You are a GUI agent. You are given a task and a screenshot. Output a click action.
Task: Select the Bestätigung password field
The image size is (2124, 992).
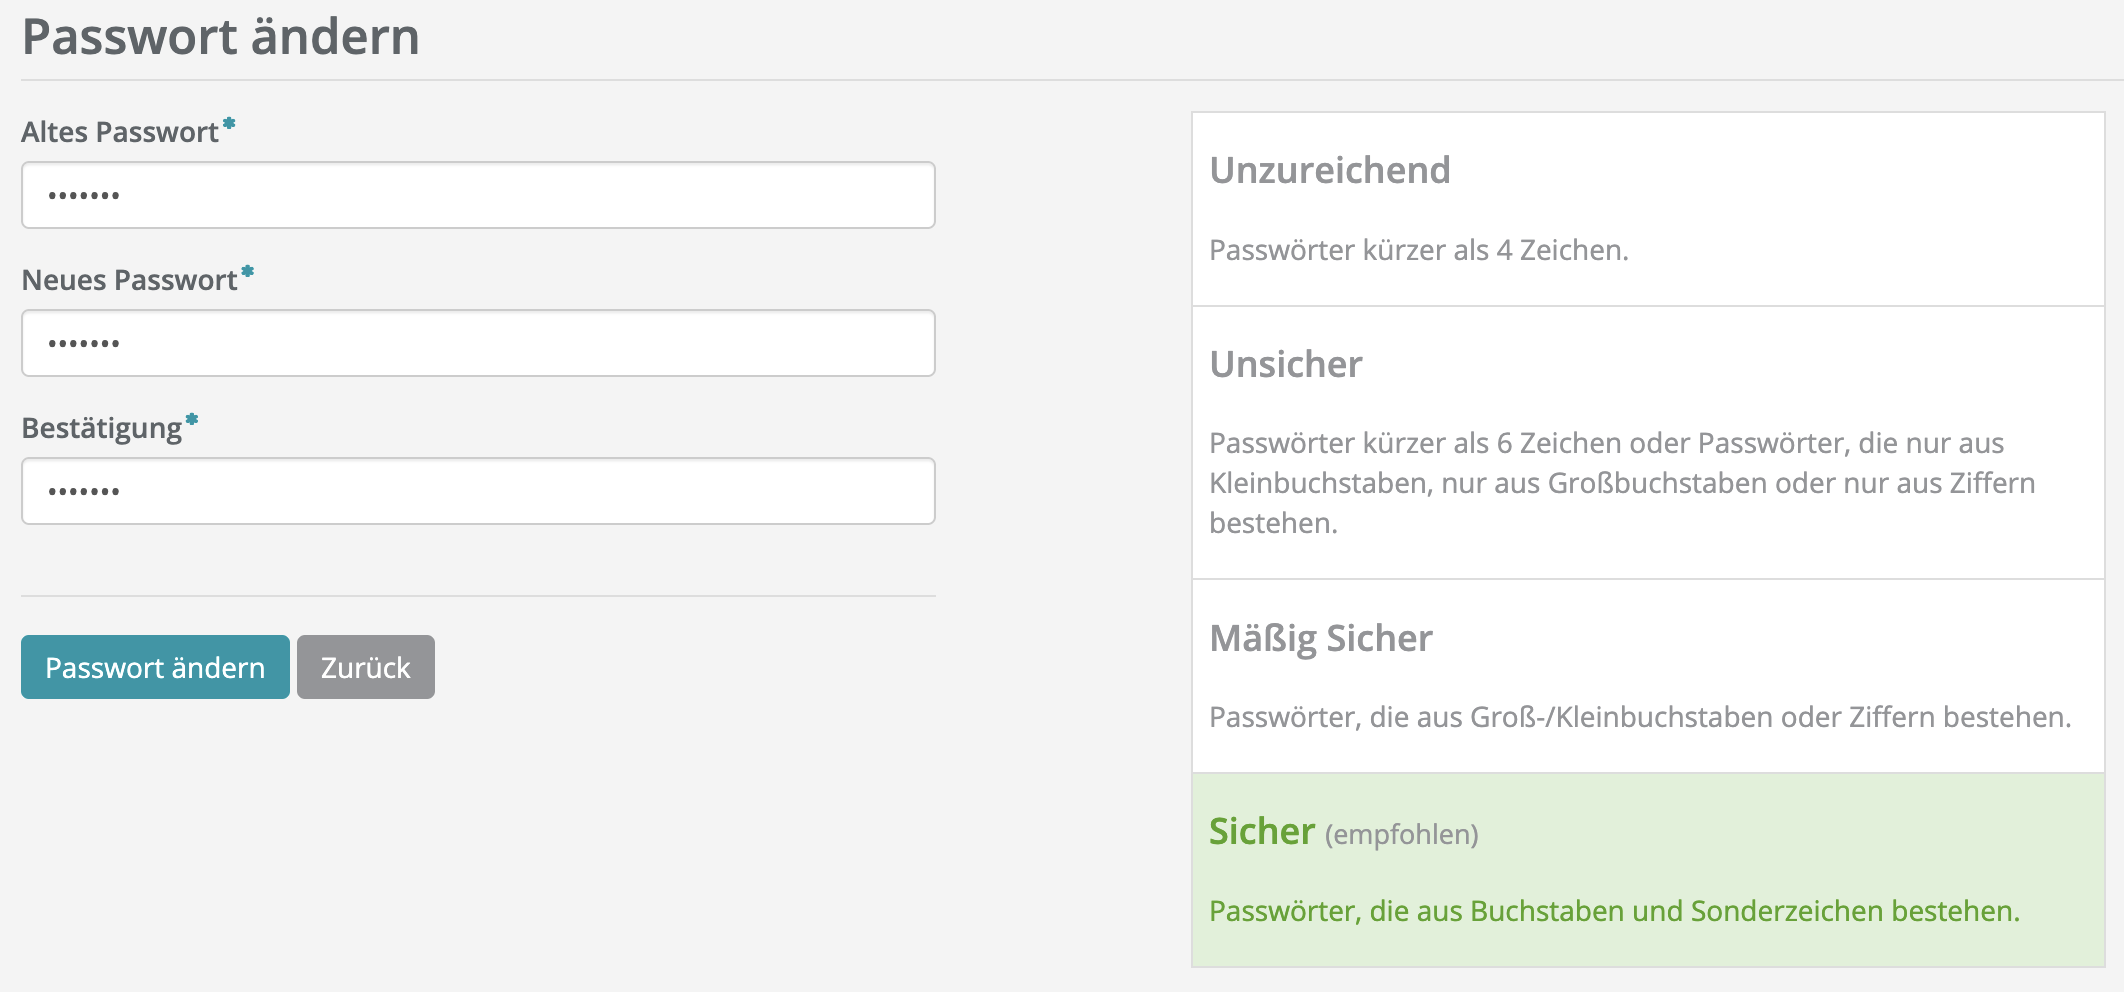478,491
